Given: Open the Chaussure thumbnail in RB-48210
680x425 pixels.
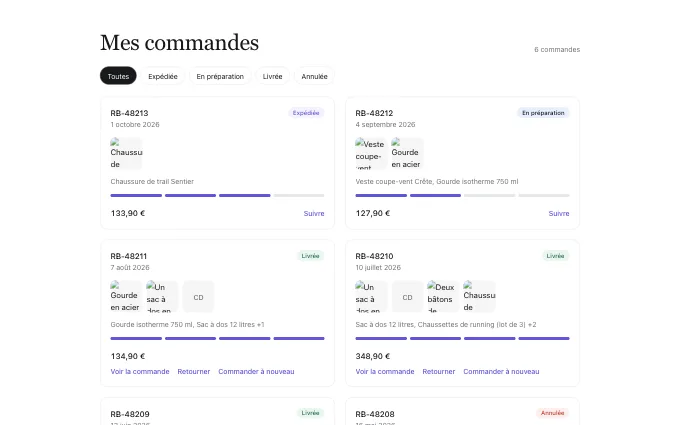Looking at the screenshot, I should [x=479, y=296].
